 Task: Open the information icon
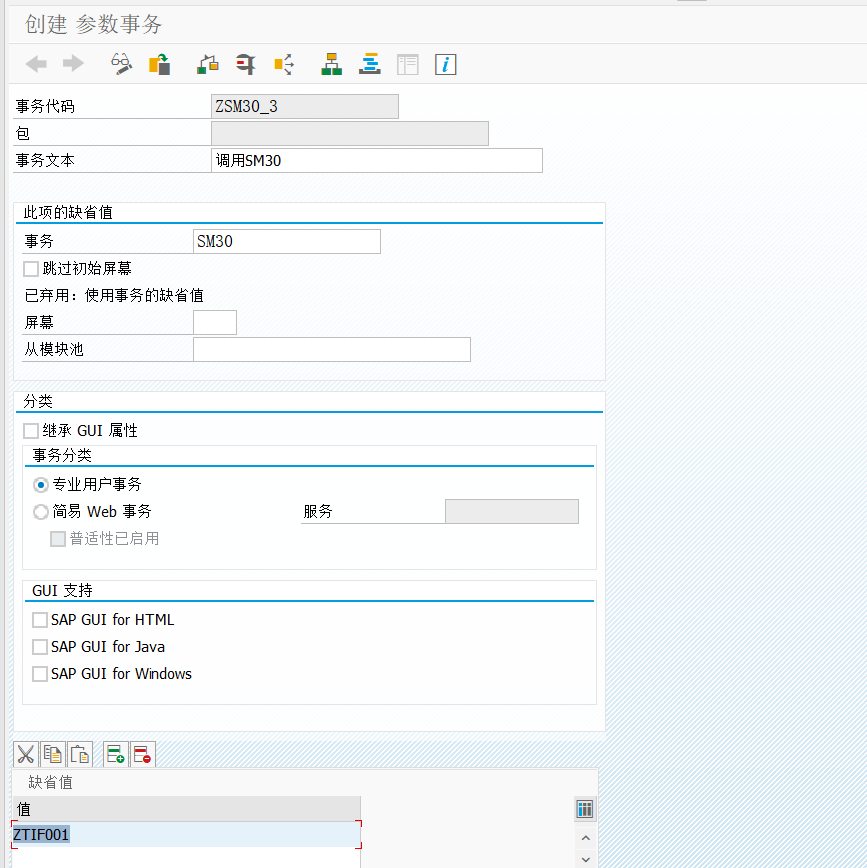click(x=446, y=64)
